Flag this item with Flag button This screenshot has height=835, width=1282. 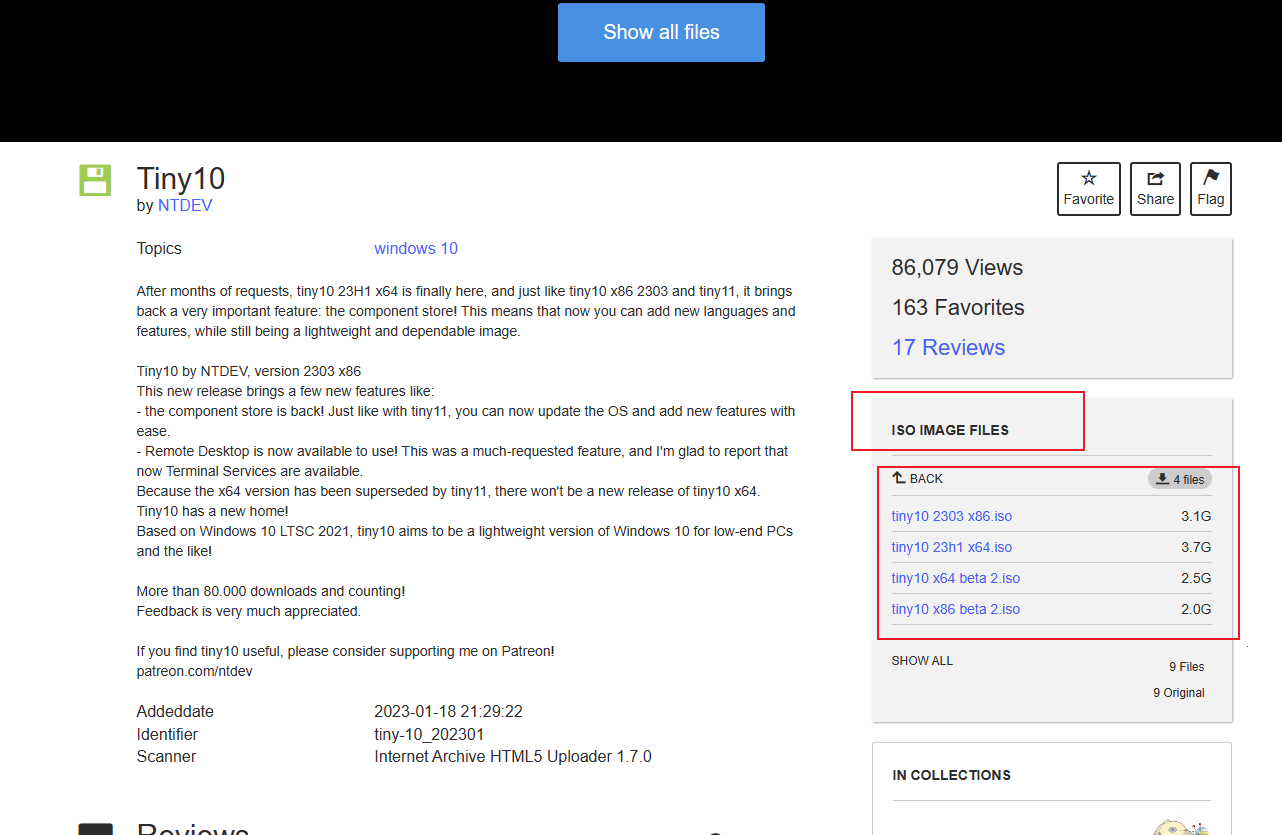pyautogui.click(x=1211, y=189)
